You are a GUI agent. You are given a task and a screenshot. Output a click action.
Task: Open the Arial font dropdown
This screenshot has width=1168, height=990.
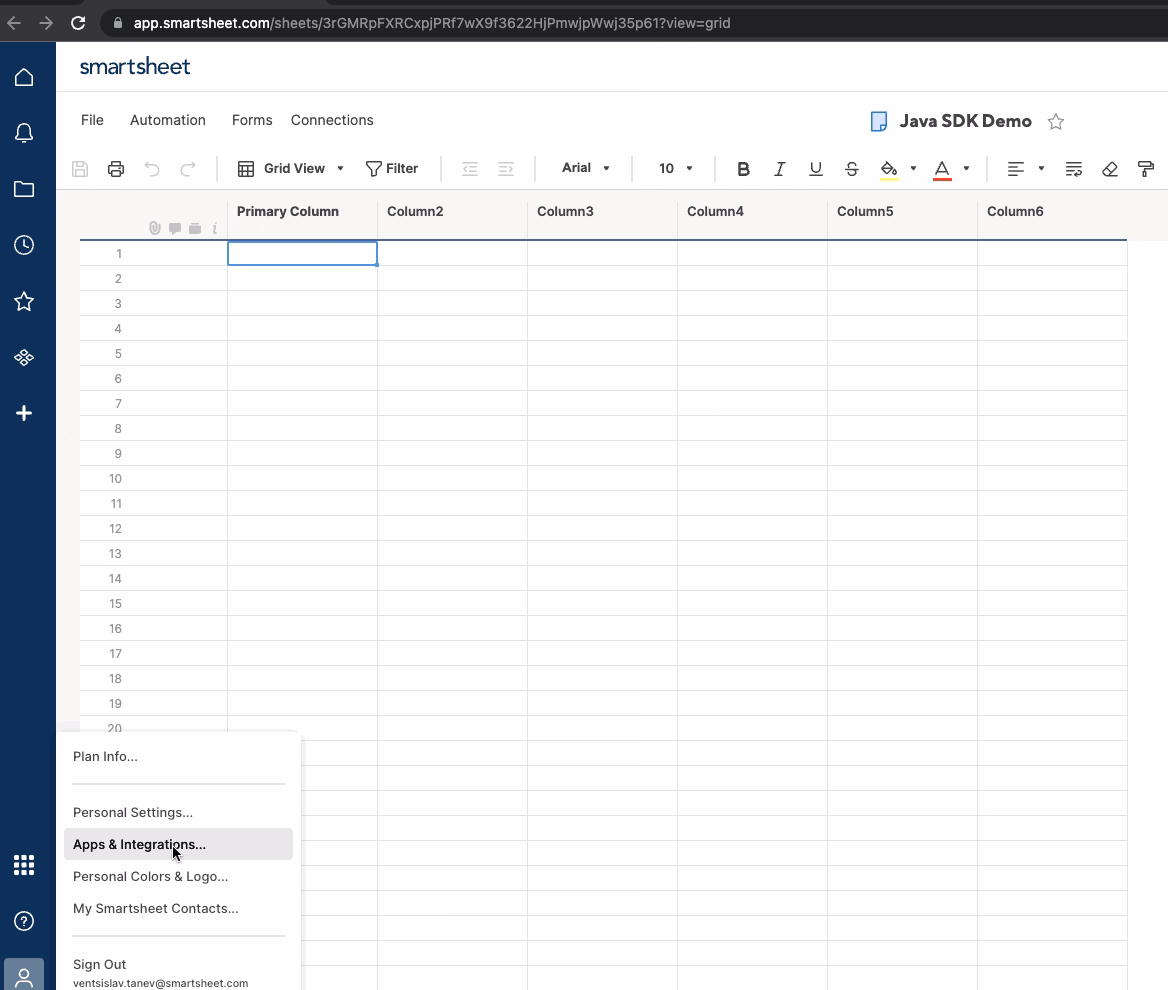point(585,168)
